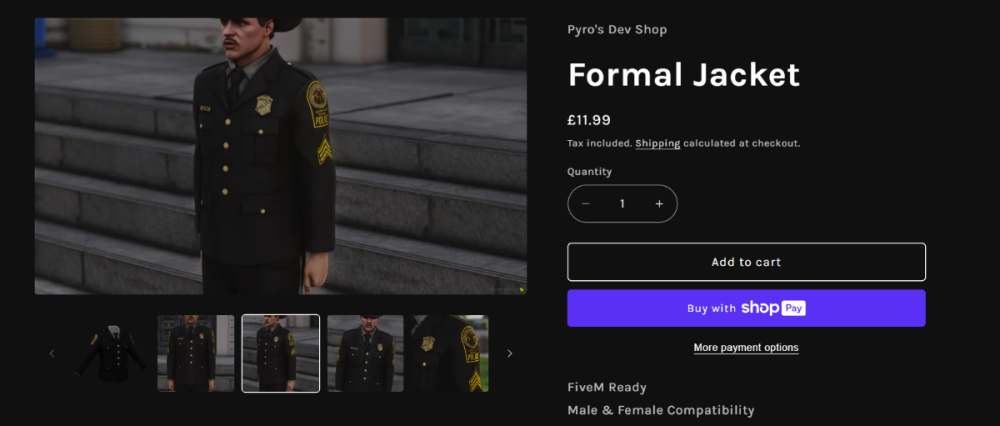Select the highlighted third thumbnail image
Image resolution: width=1000 pixels, height=426 pixels.
point(281,353)
